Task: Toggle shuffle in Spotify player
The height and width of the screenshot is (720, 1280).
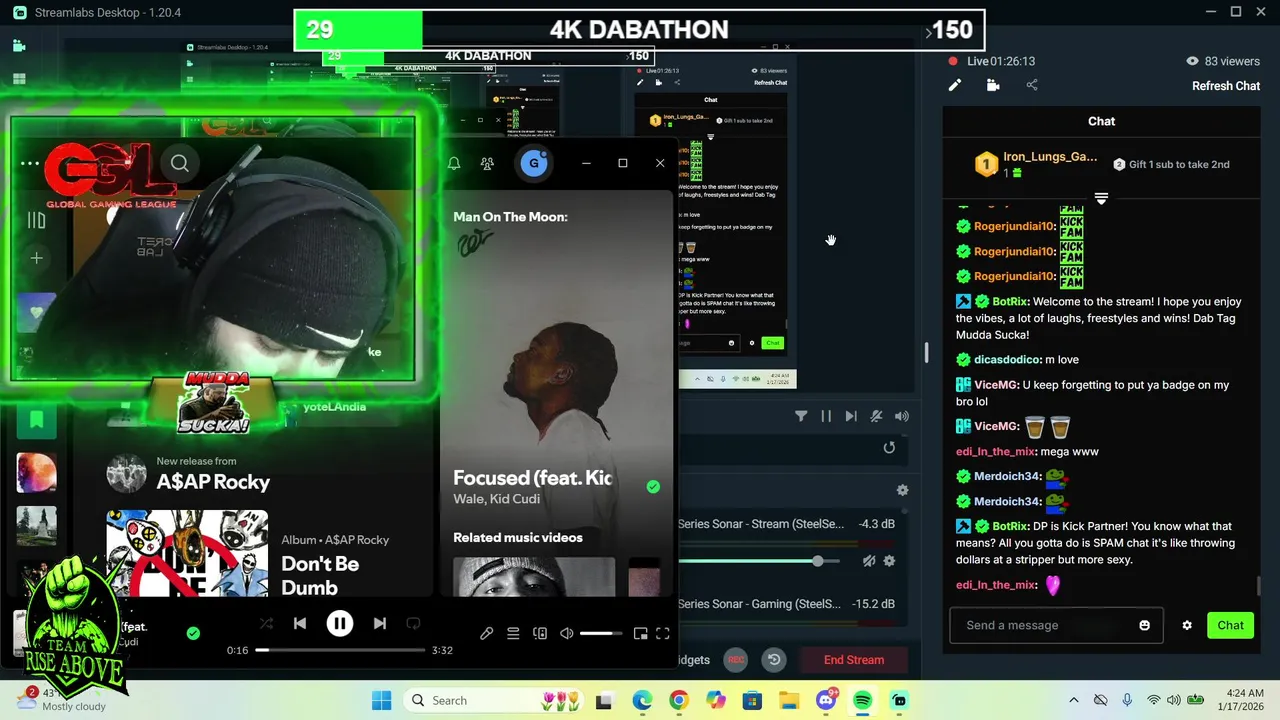Action: point(266,623)
